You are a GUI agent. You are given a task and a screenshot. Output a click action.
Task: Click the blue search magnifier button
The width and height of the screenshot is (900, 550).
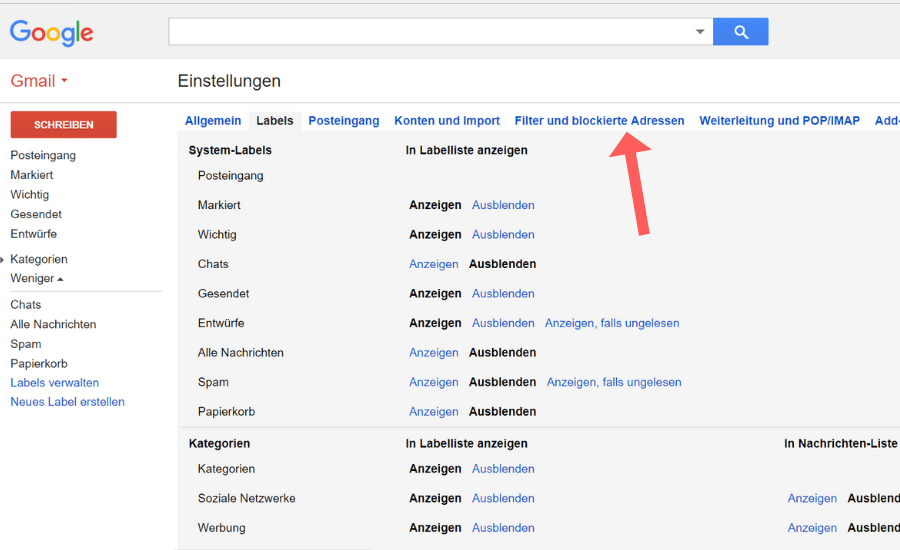[741, 32]
